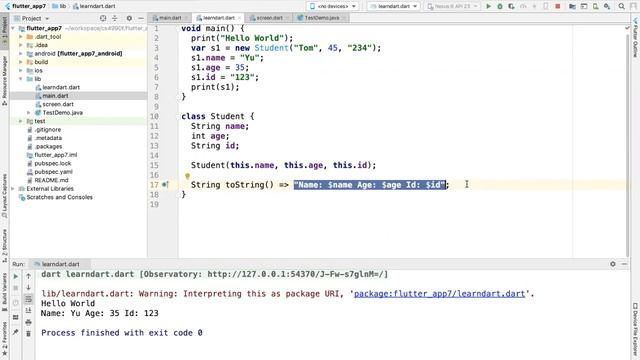The width and height of the screenshot is (640, 360).
Task: Toggle Device File Explorer right panel
Action: pos(635,330)
